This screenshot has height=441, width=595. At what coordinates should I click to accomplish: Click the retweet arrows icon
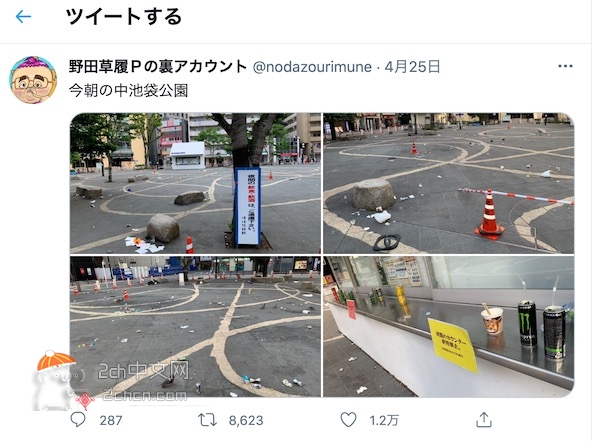click(207, 420)
